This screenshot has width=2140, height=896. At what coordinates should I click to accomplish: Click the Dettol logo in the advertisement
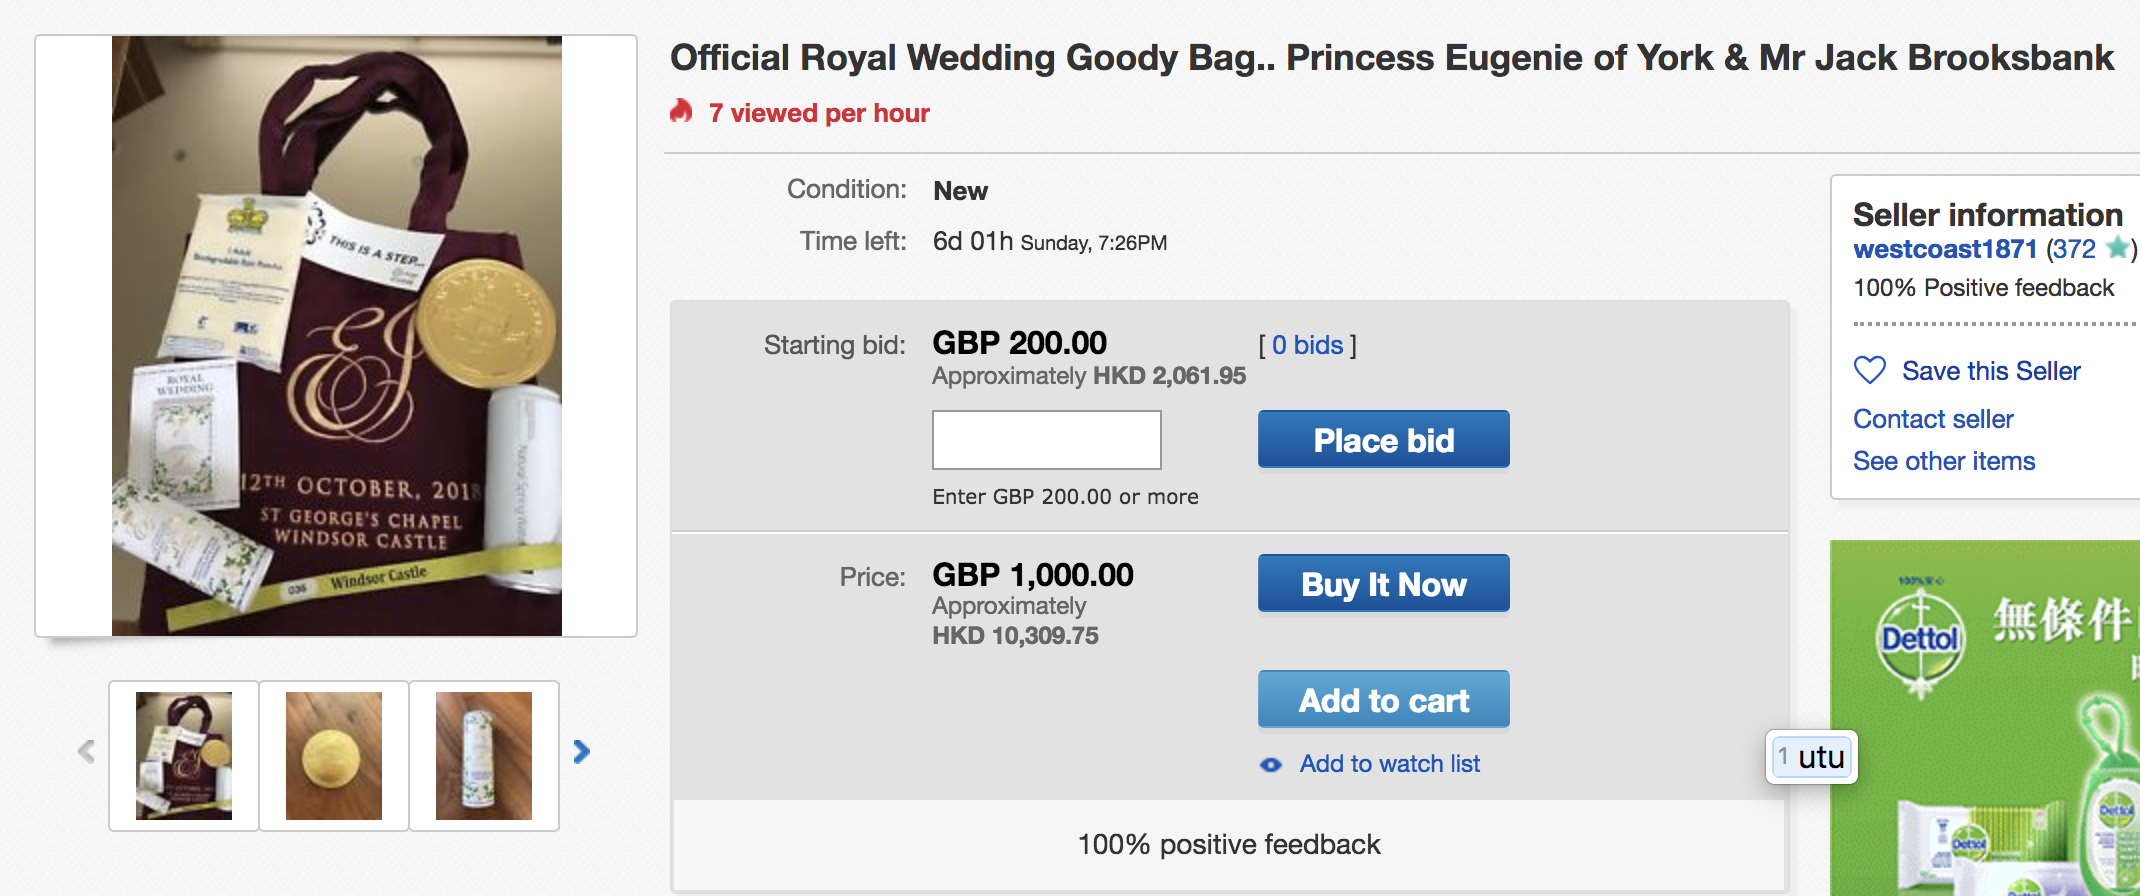click(1919, 639)
